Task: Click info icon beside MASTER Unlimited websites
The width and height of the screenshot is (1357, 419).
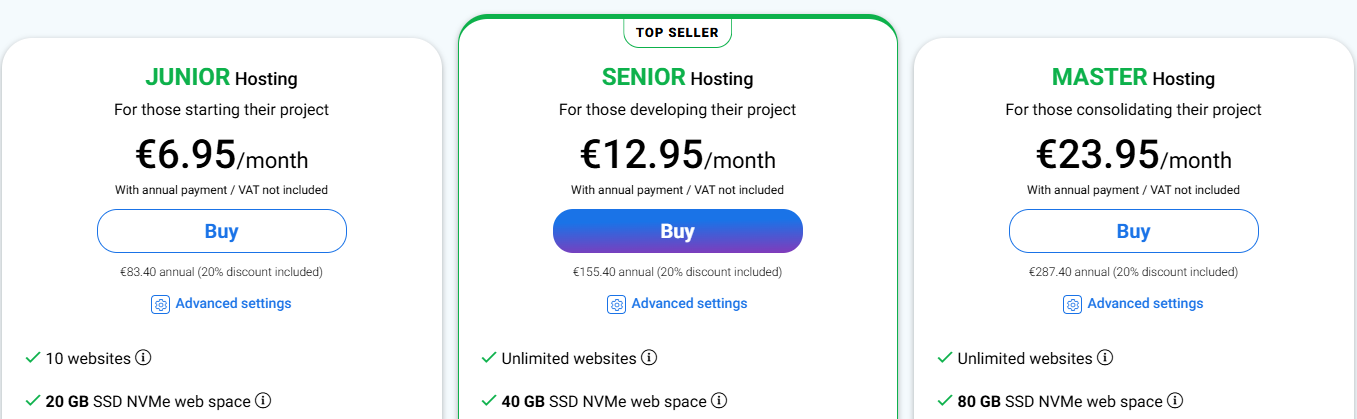Action: (1105, 358)
